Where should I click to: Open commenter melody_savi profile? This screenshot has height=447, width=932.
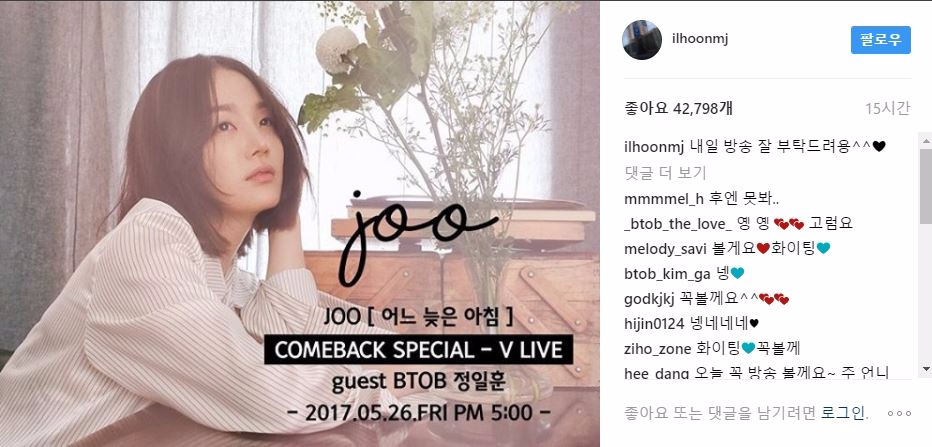point(657,249)
